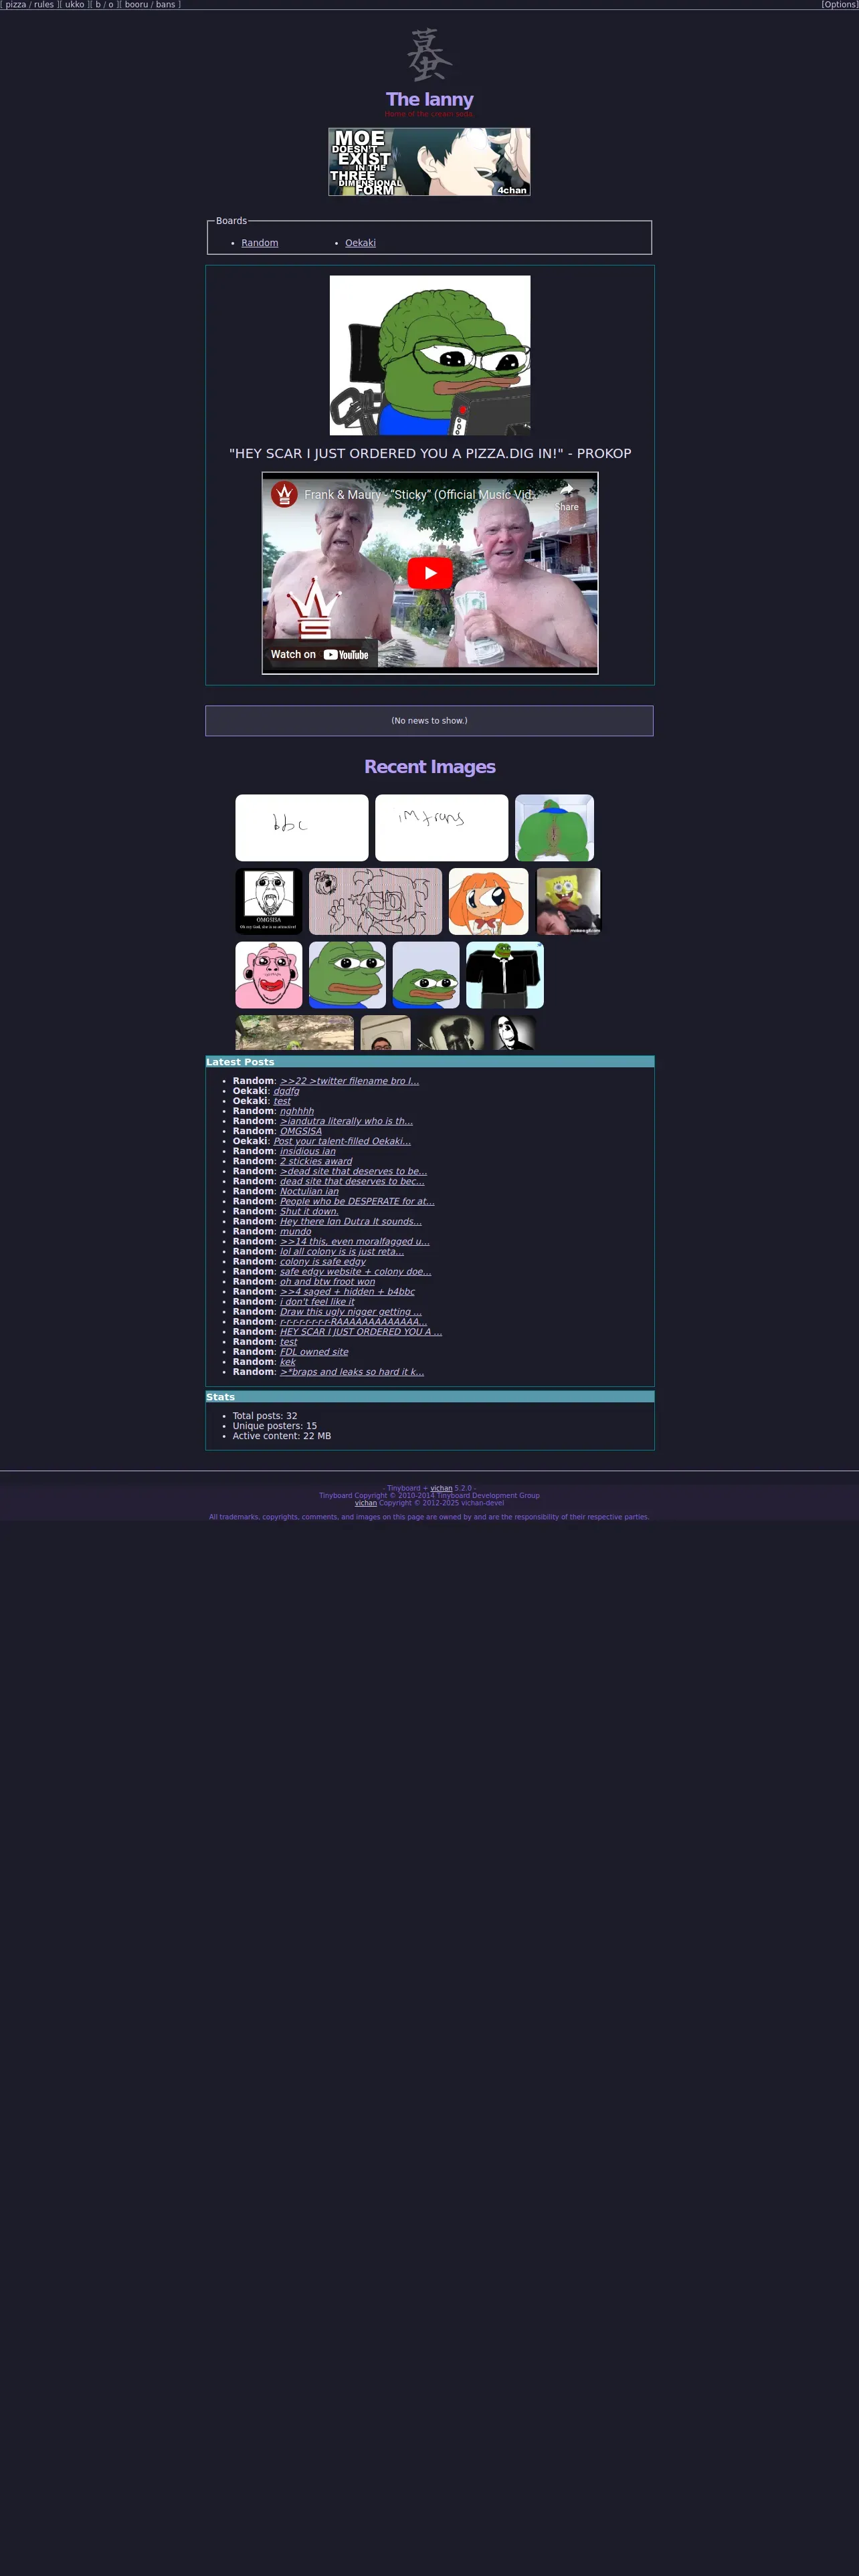Open Random post 'nghhhh'

tap(297, 1111)
